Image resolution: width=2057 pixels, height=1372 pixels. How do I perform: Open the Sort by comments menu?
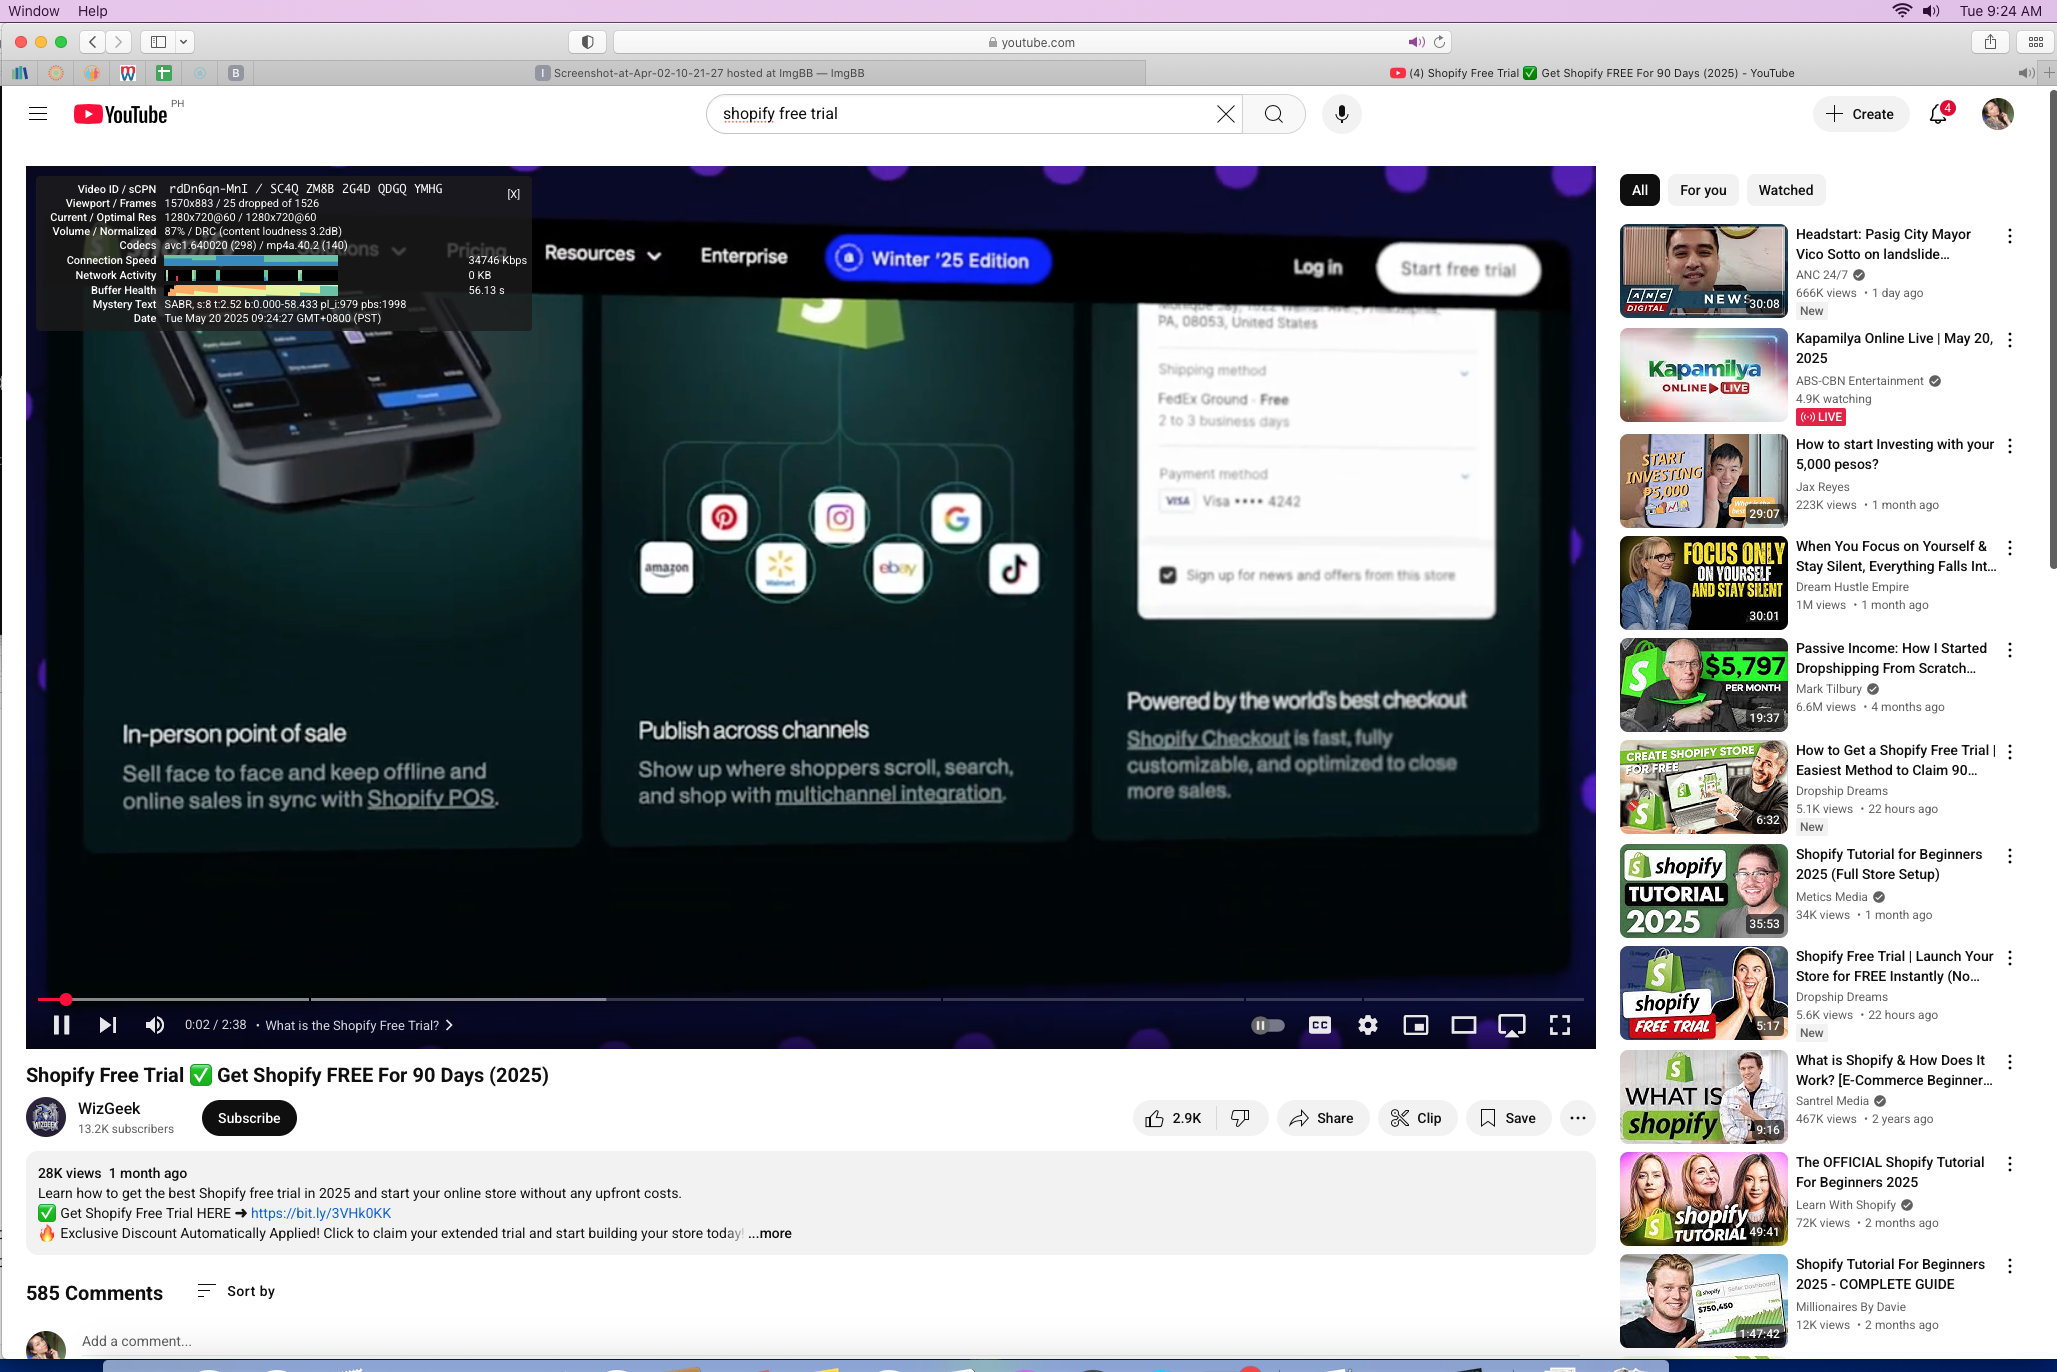click(x=236, y=1291)
